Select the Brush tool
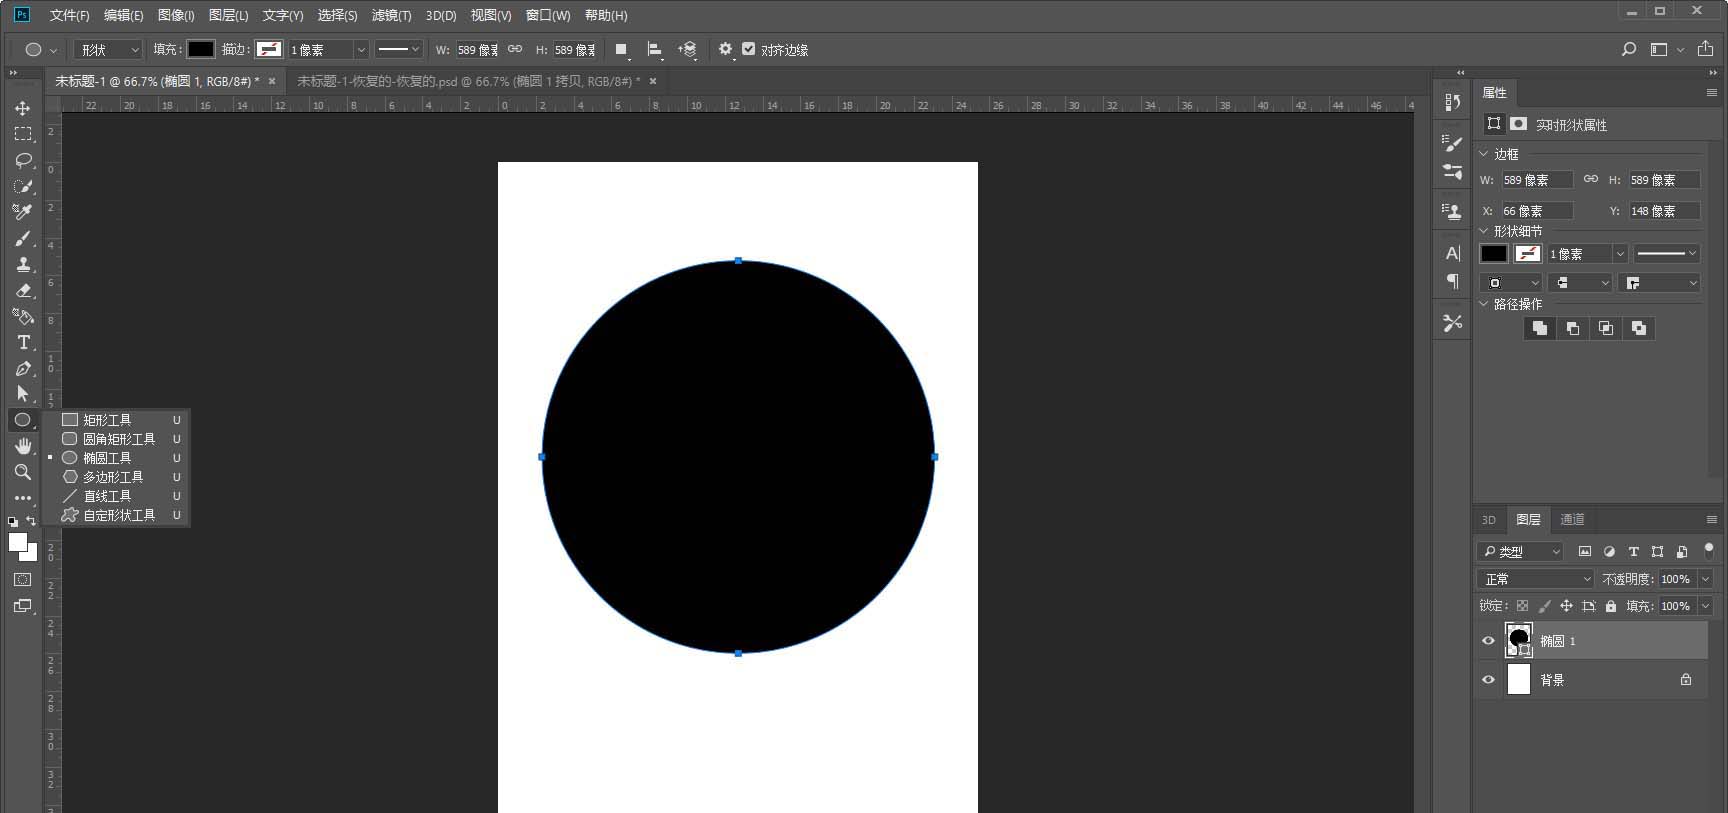The width and height of the screenshot is (1728, 813). coord(22,238)
